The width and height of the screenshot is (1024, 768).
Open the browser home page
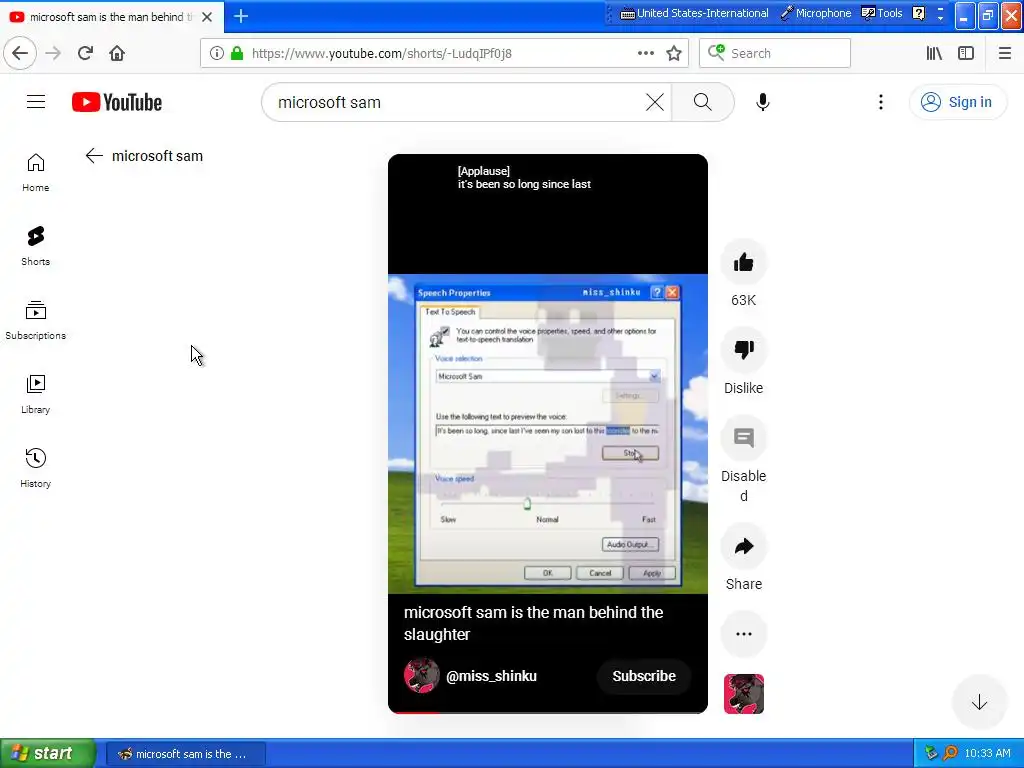117,53
